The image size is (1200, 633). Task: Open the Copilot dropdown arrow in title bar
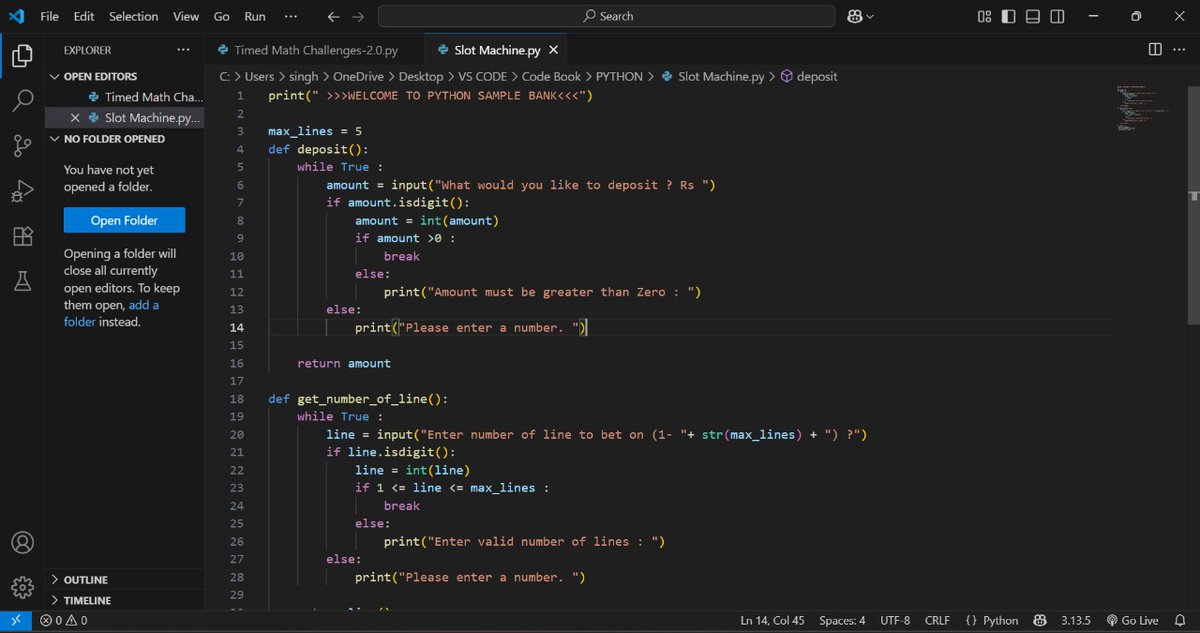pyautogui.click(x=870, y=16)
